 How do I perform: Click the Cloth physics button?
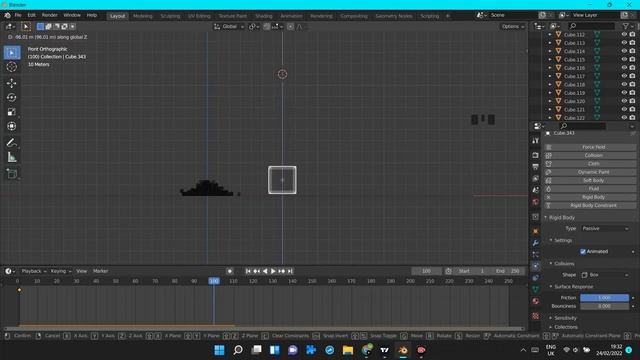coord(590,164)
